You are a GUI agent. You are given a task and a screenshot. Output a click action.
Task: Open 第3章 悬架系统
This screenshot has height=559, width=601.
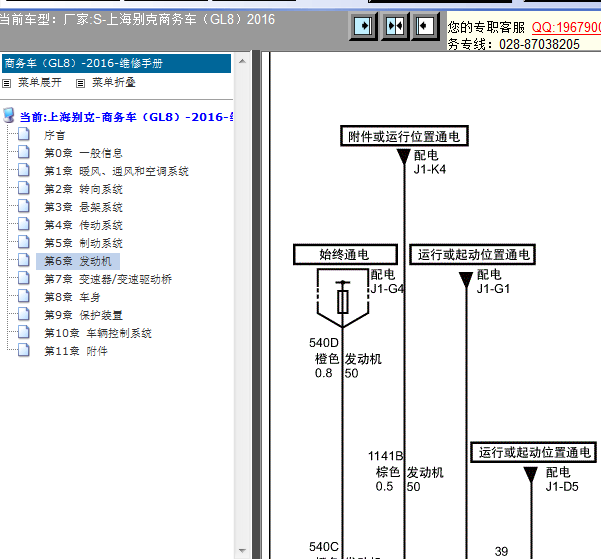[x=83, y=207]
